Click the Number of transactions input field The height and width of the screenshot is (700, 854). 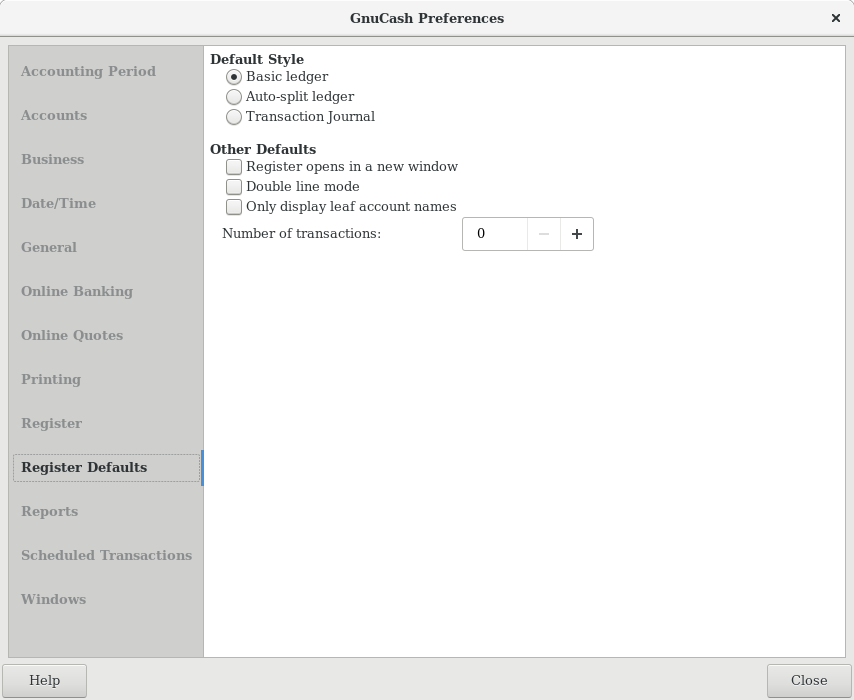point(495,234)
